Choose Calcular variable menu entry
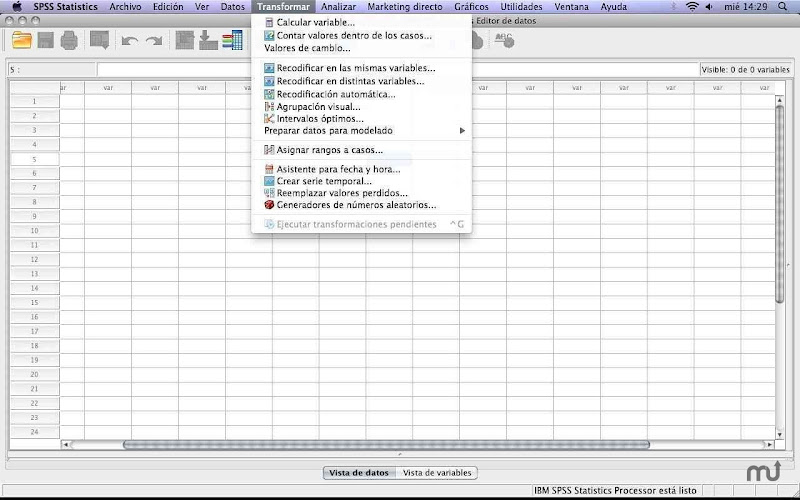The height and width of the screenshot is (500, 800). click(362, 22)
